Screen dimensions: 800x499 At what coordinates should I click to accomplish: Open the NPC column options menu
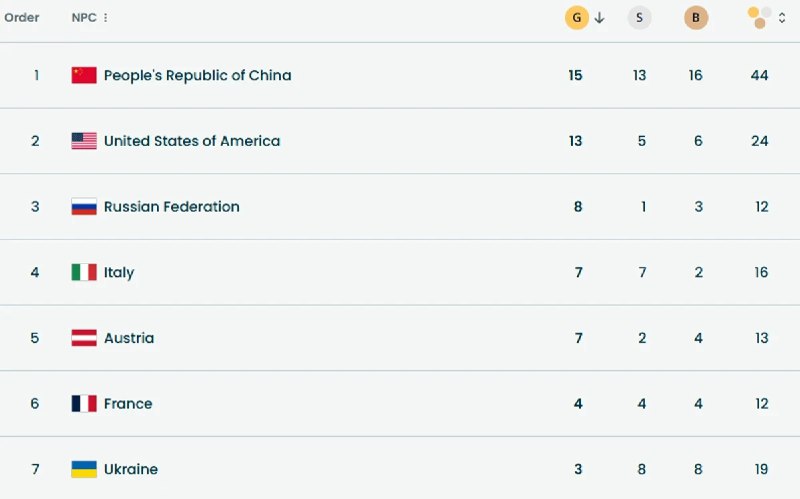pos(106,18)
